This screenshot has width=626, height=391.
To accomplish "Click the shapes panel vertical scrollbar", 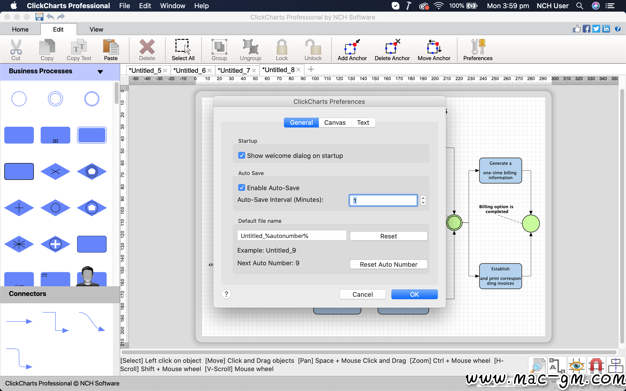I will [116, 94].
